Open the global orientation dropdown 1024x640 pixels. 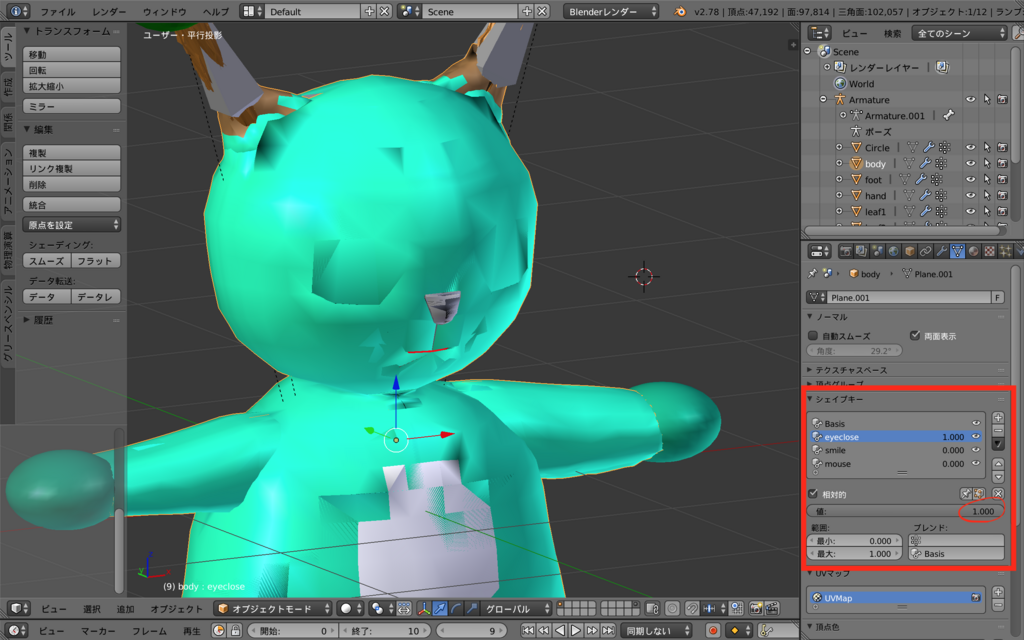click(x=517, y=609)
